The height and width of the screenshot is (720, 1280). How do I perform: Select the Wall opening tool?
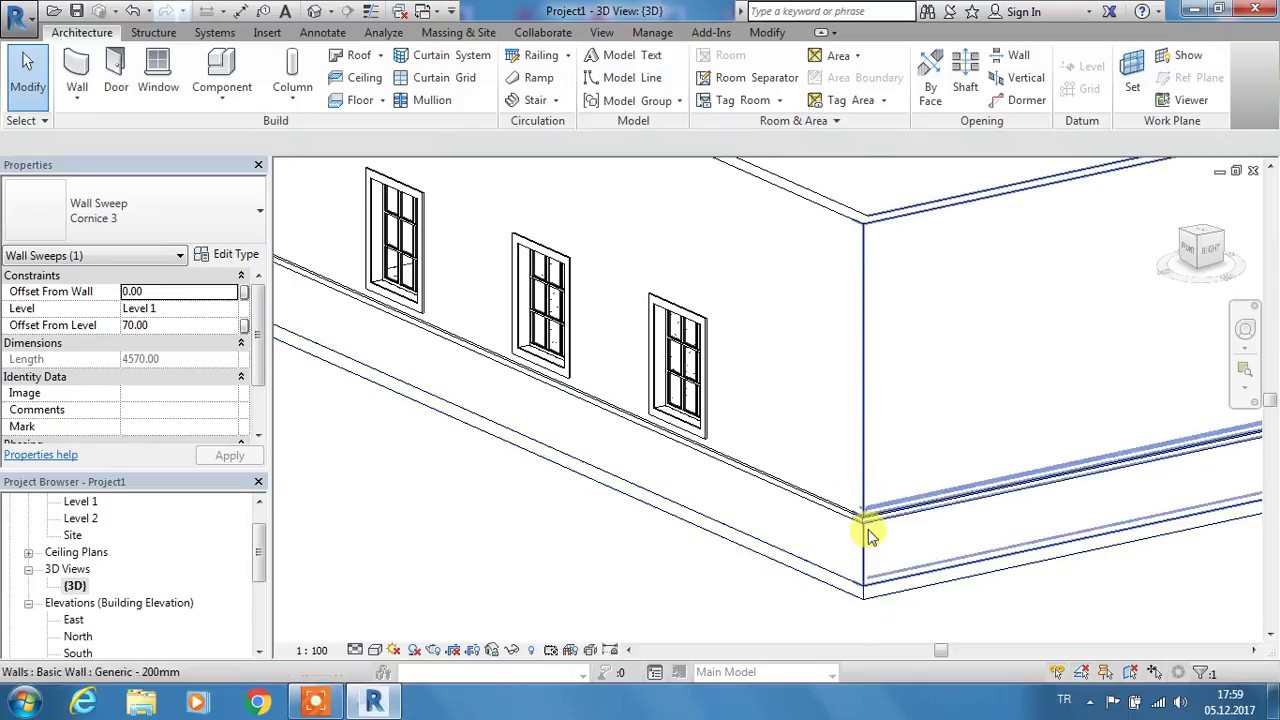click(1010, 56)
